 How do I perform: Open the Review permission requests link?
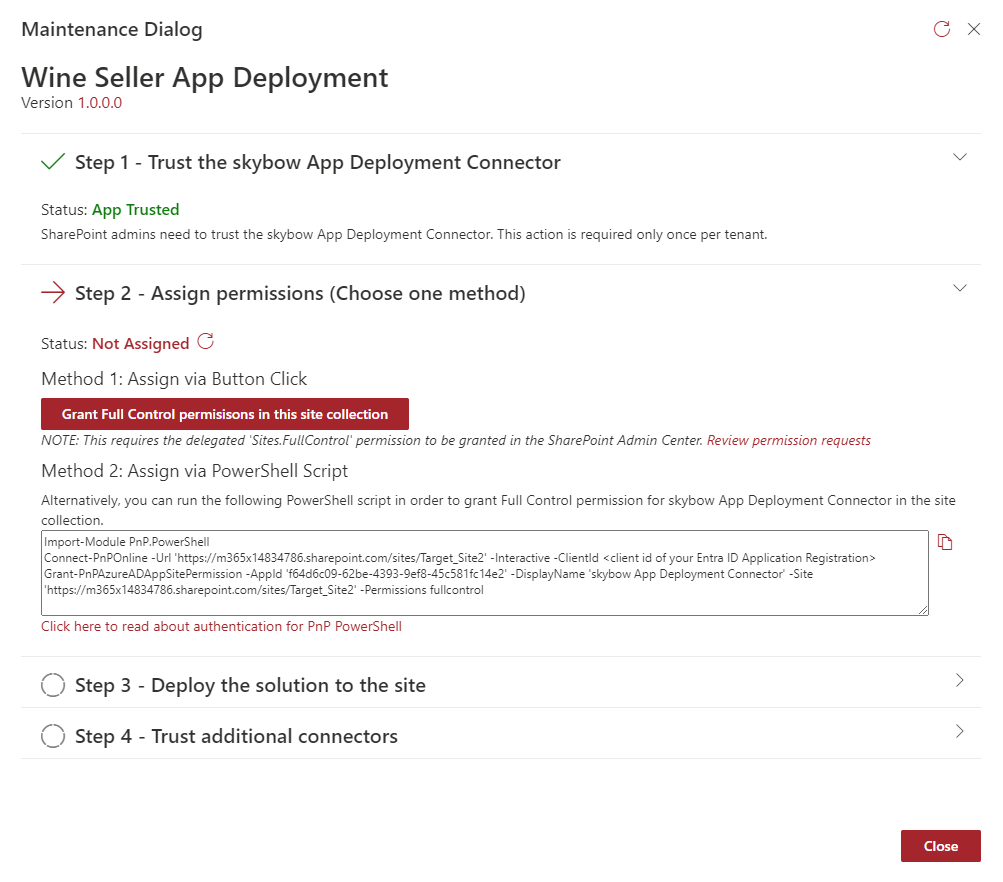(x=789, y=441)
